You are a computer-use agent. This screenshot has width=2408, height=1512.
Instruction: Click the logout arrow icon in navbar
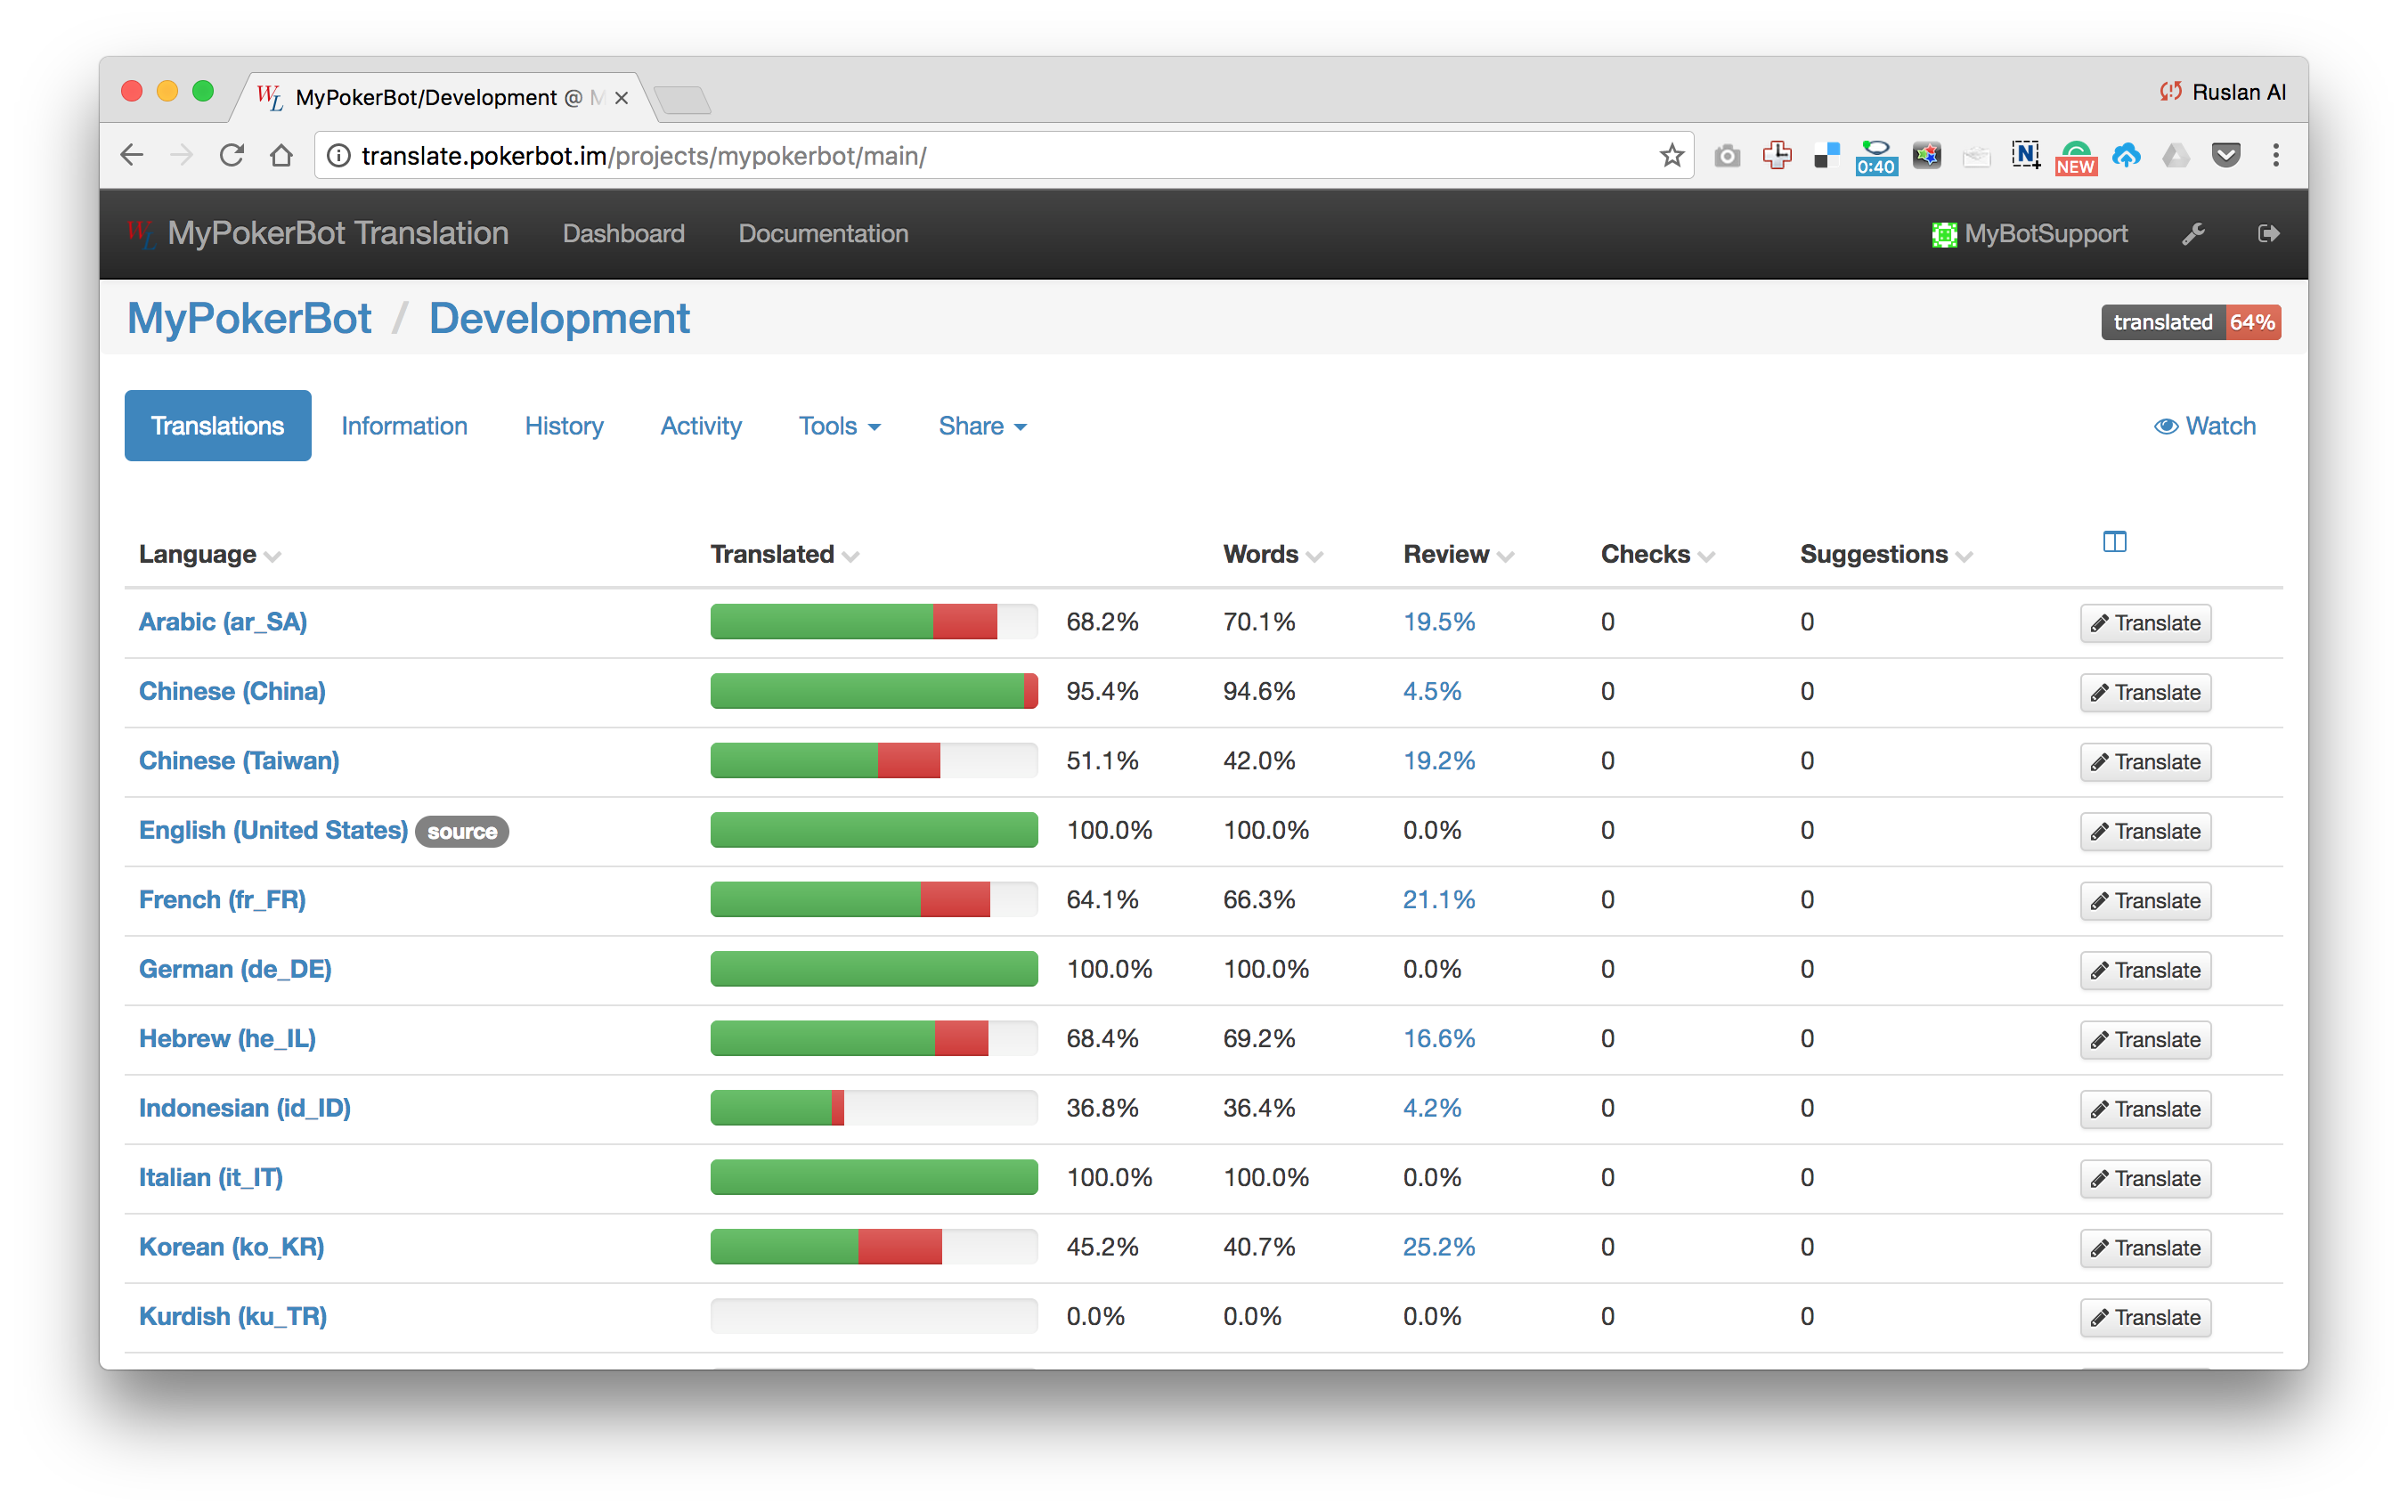coord(2268,234)
